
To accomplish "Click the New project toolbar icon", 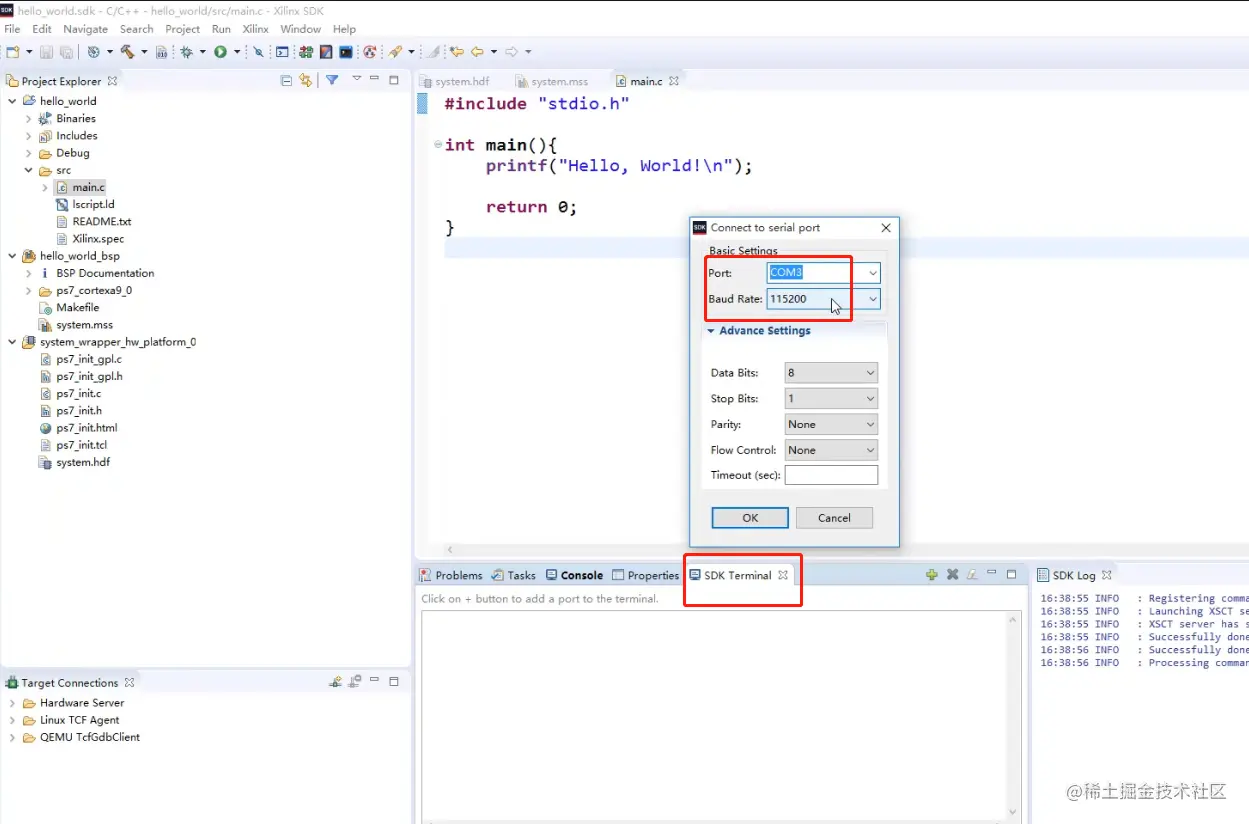I will [x=13, y=52].
